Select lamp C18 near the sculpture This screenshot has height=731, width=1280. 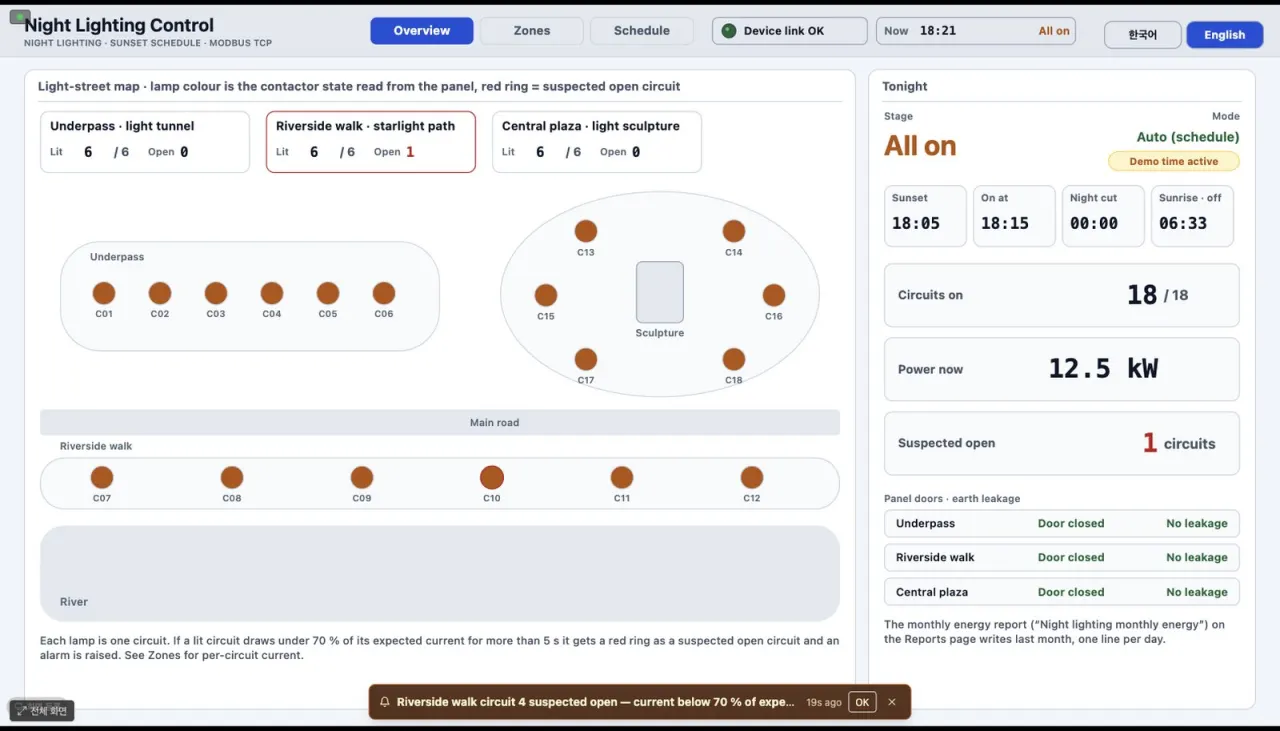[734, 359]
